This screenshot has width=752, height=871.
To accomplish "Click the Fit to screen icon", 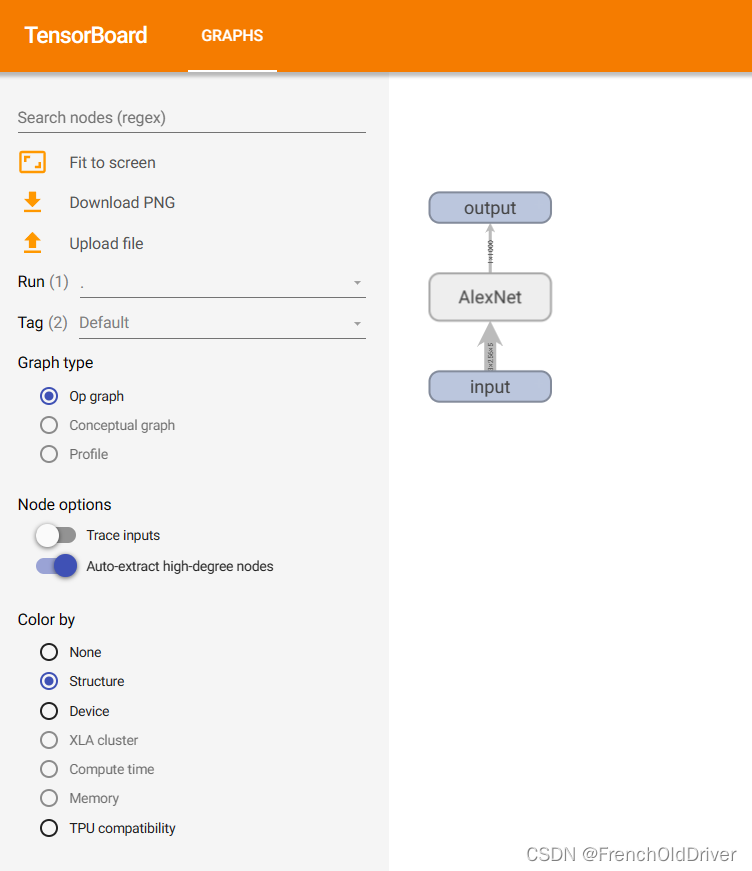I will point(32,162).
